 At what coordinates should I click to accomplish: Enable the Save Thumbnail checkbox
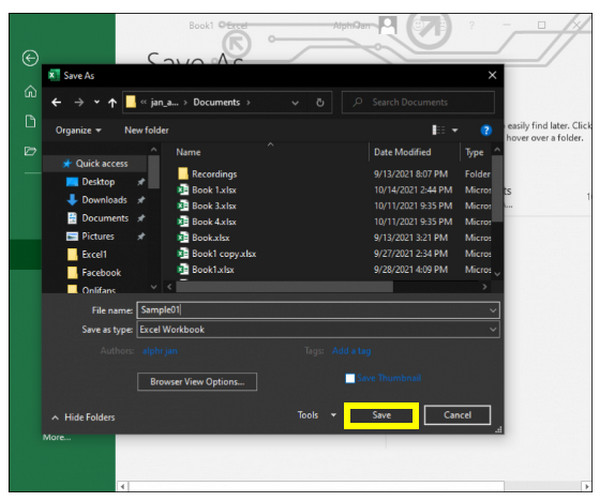point(350,378)
